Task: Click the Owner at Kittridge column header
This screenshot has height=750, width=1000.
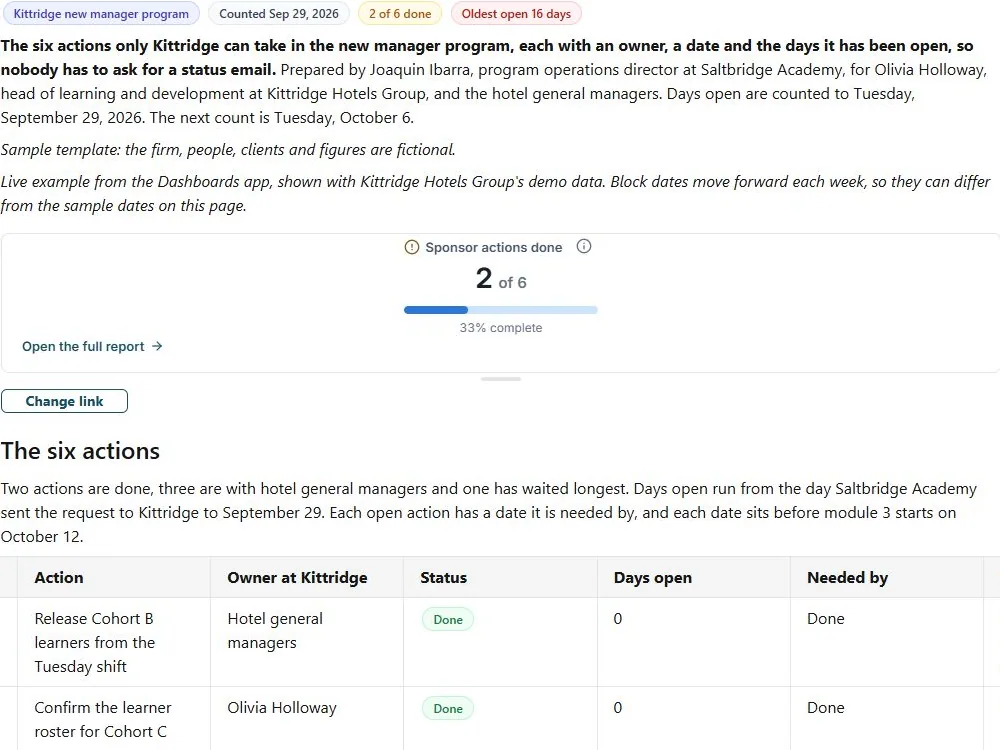Action: coord(307,577)
